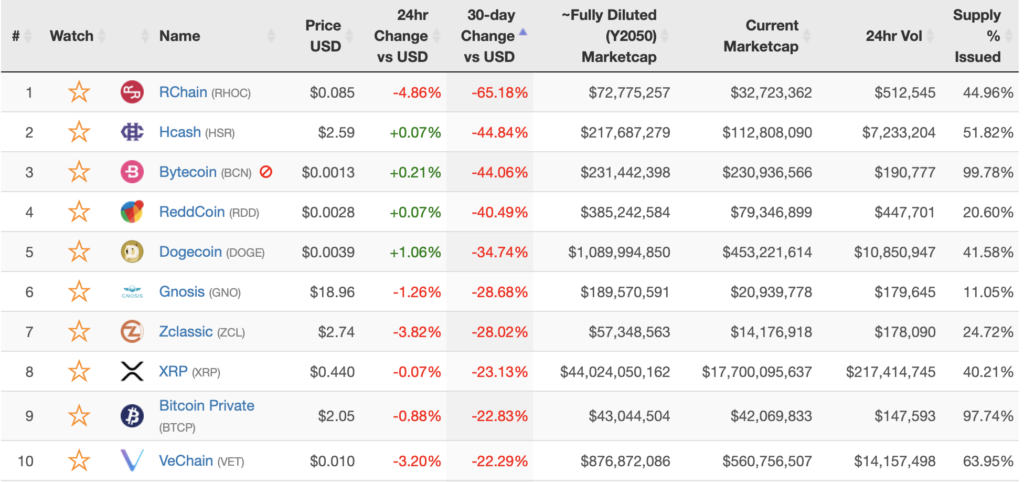Click the Hcash coin logo icon
This screenshot has height=482, width=1024.
pos(132,132)
